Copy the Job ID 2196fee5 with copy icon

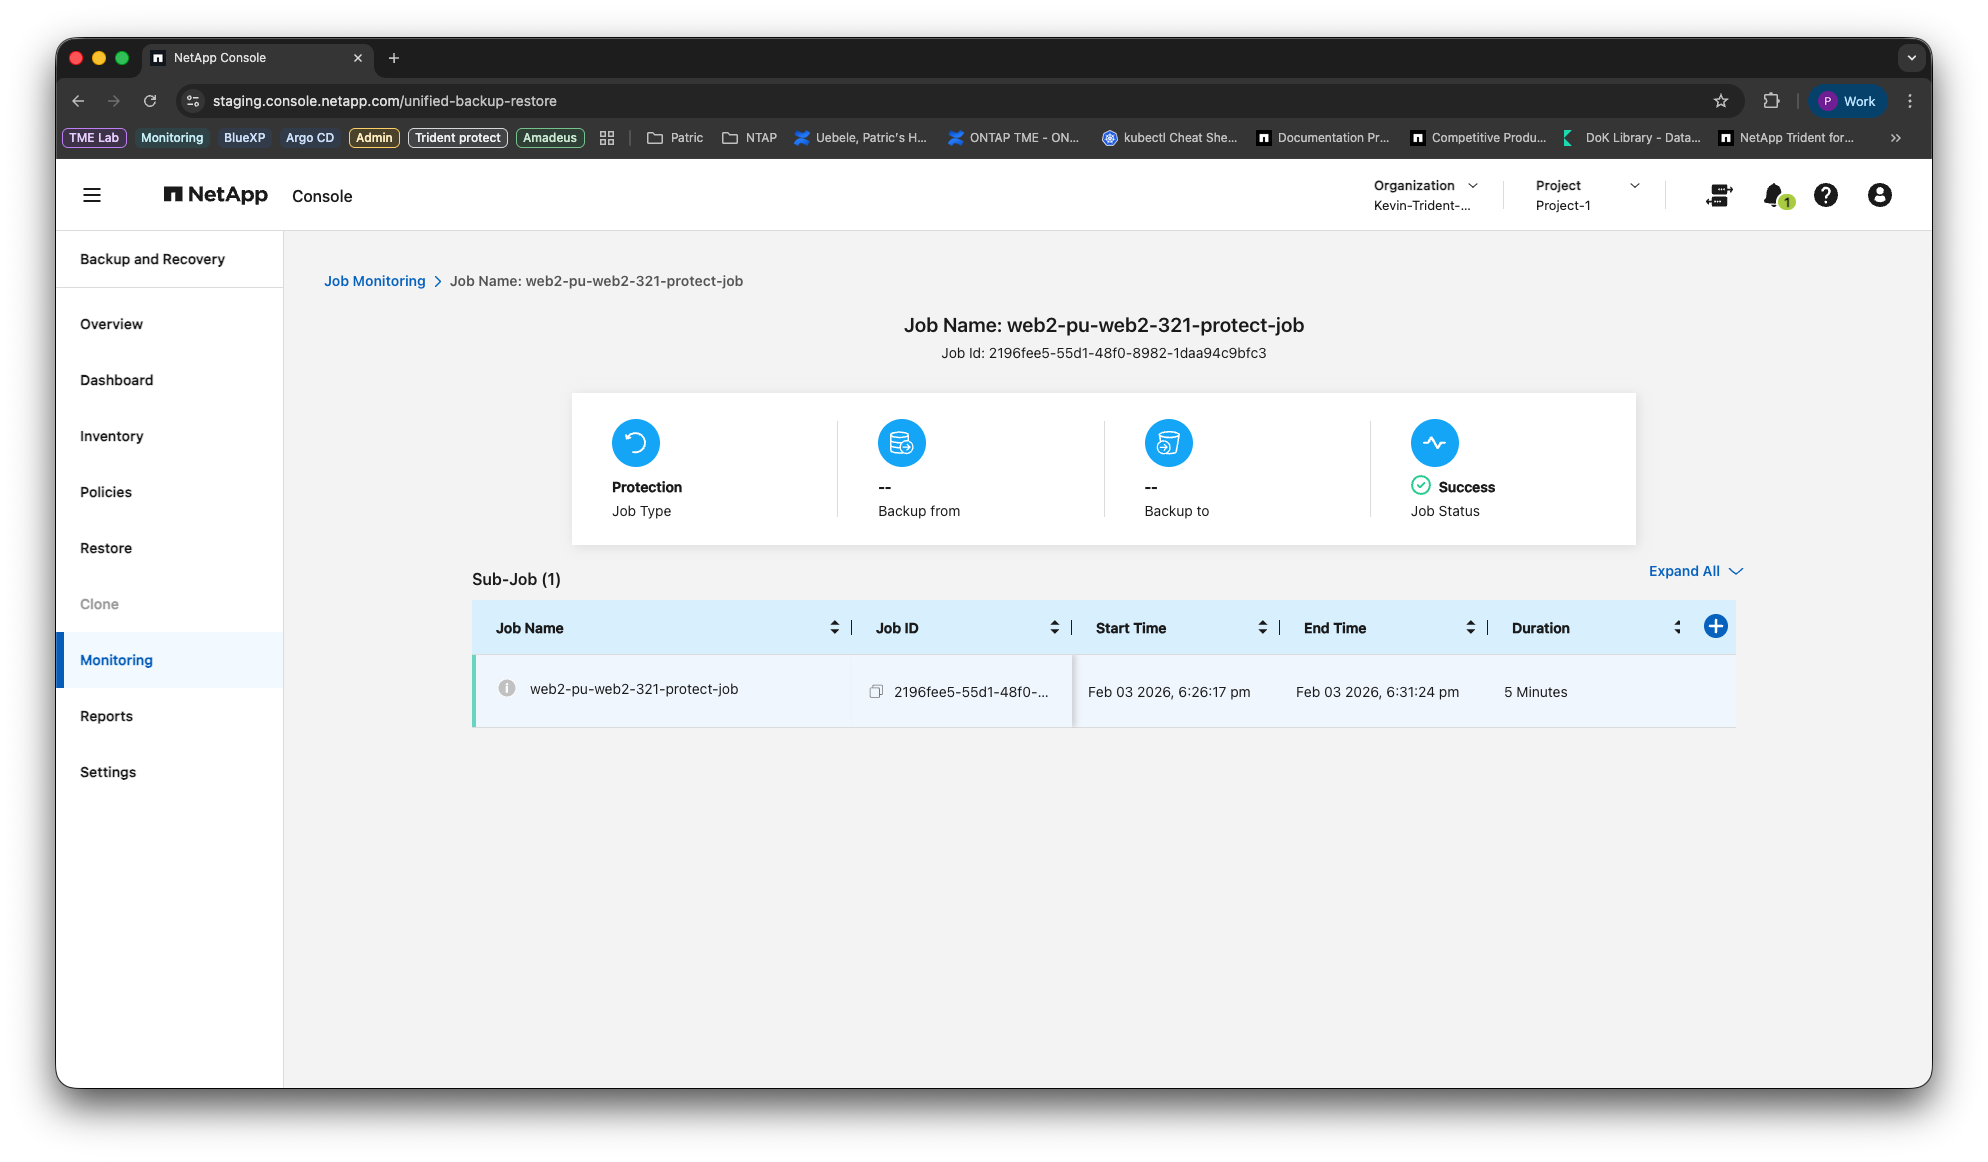click(876, 692)
